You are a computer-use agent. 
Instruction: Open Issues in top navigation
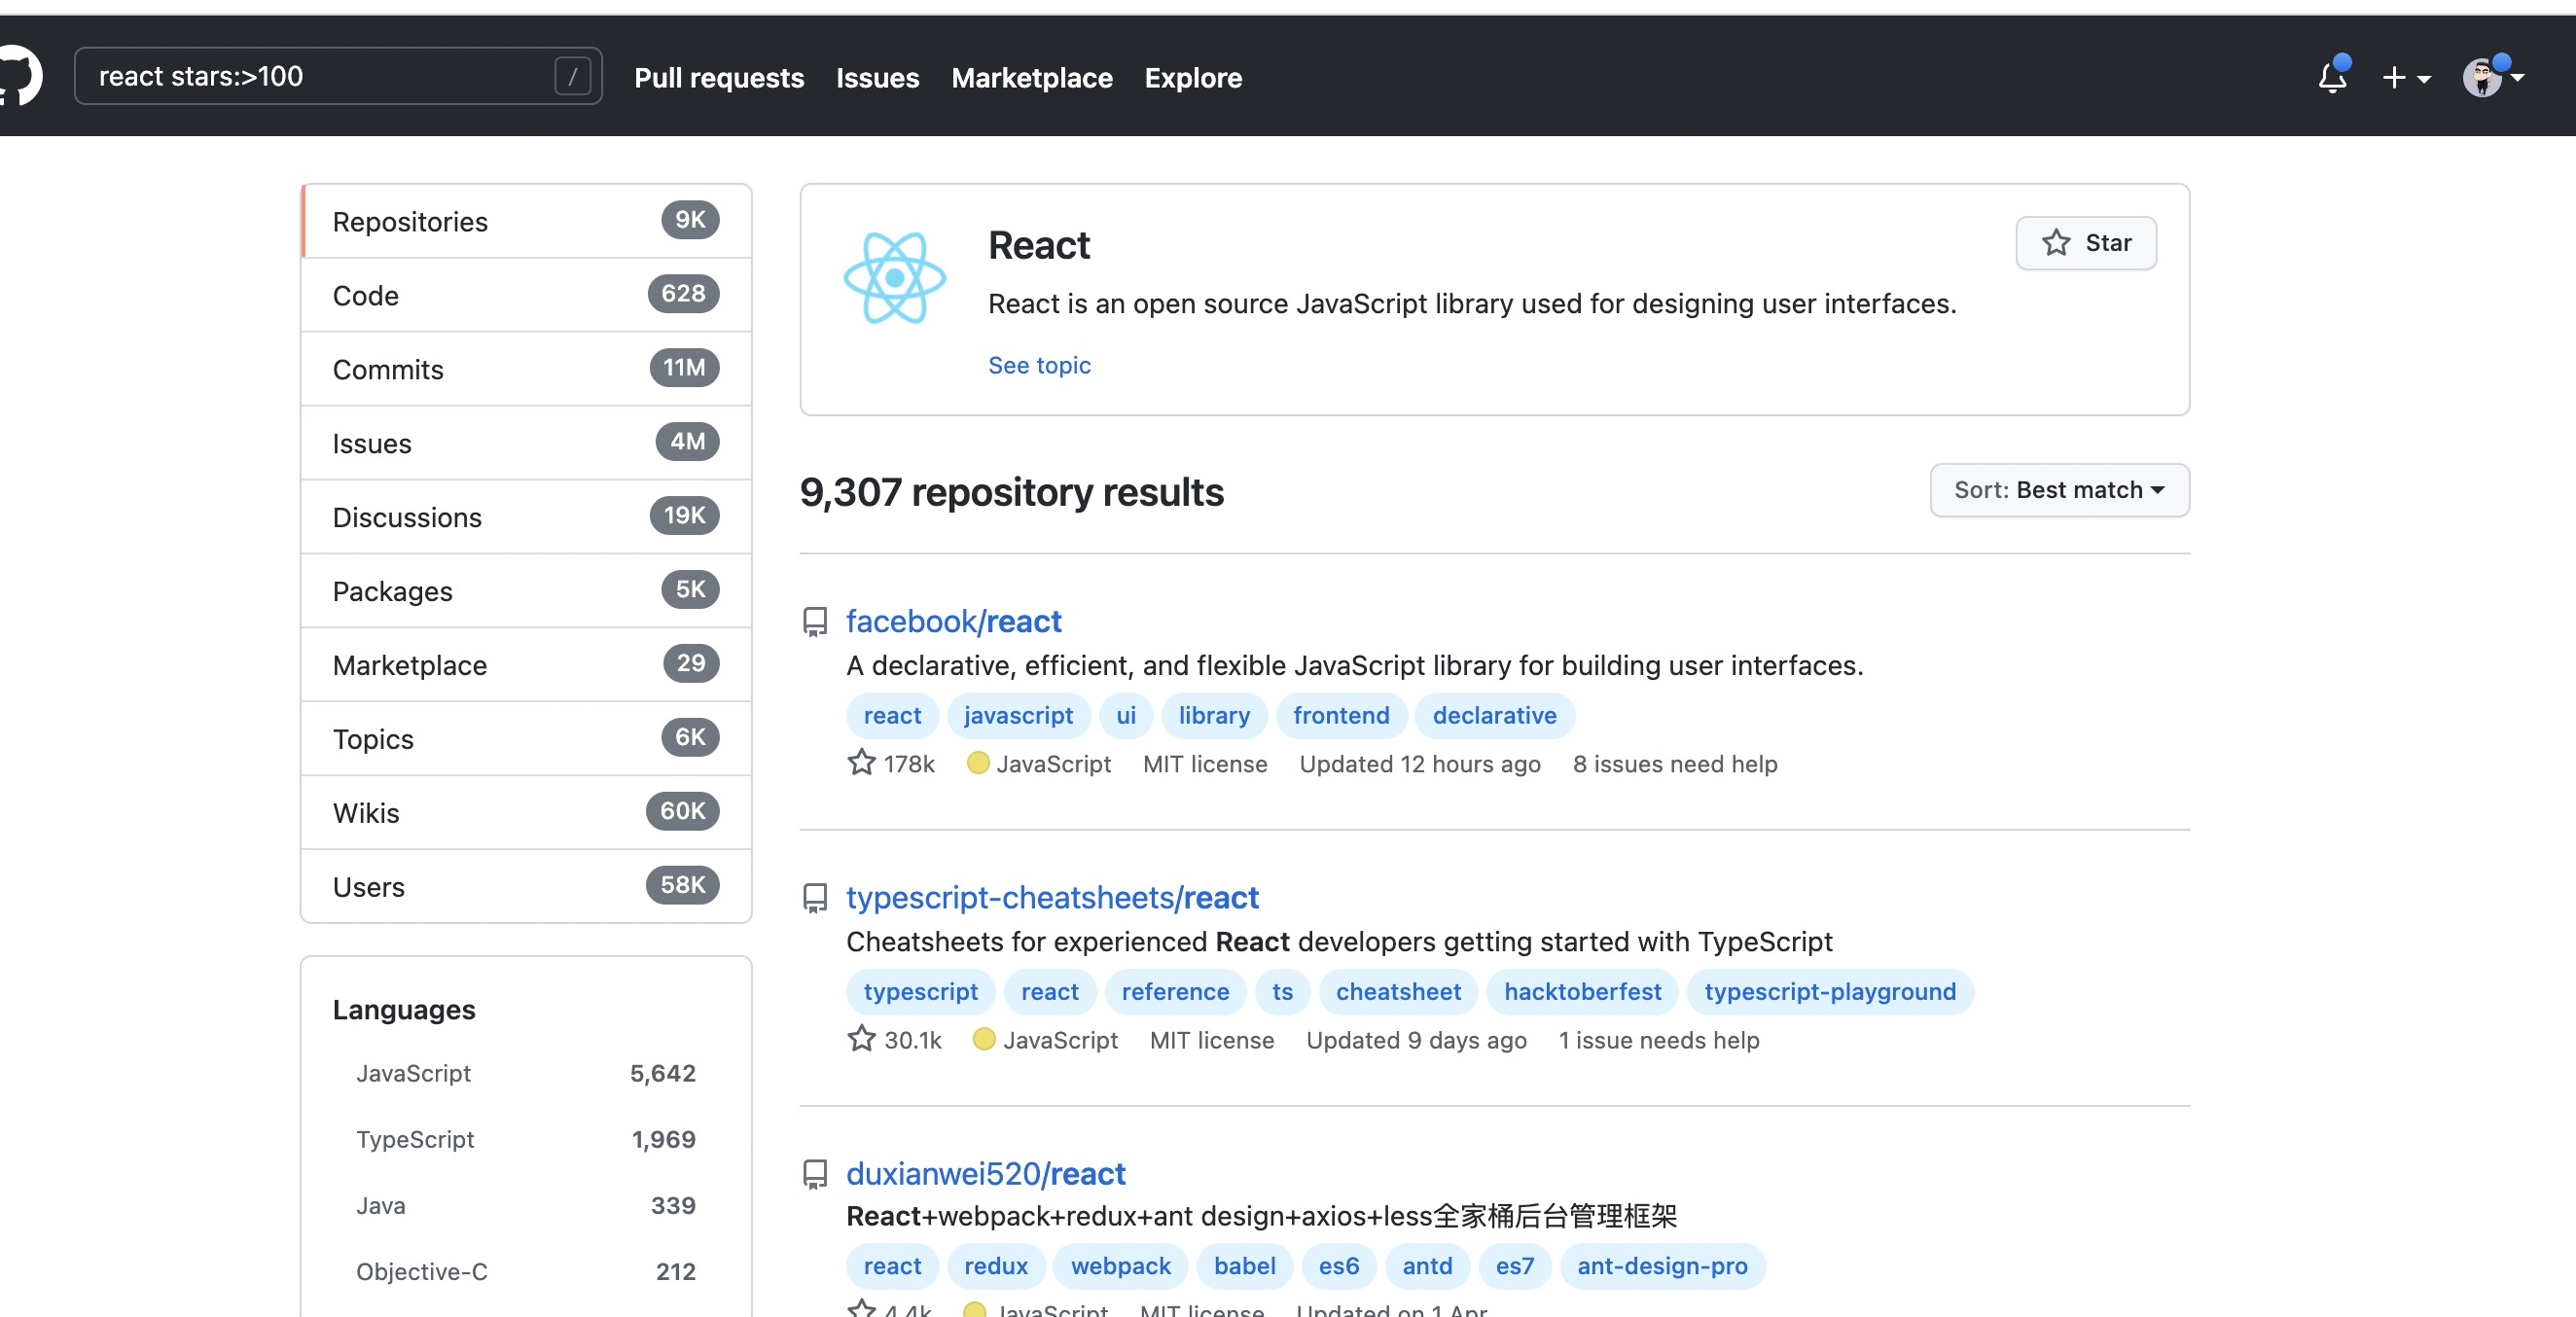pos(877,78)
